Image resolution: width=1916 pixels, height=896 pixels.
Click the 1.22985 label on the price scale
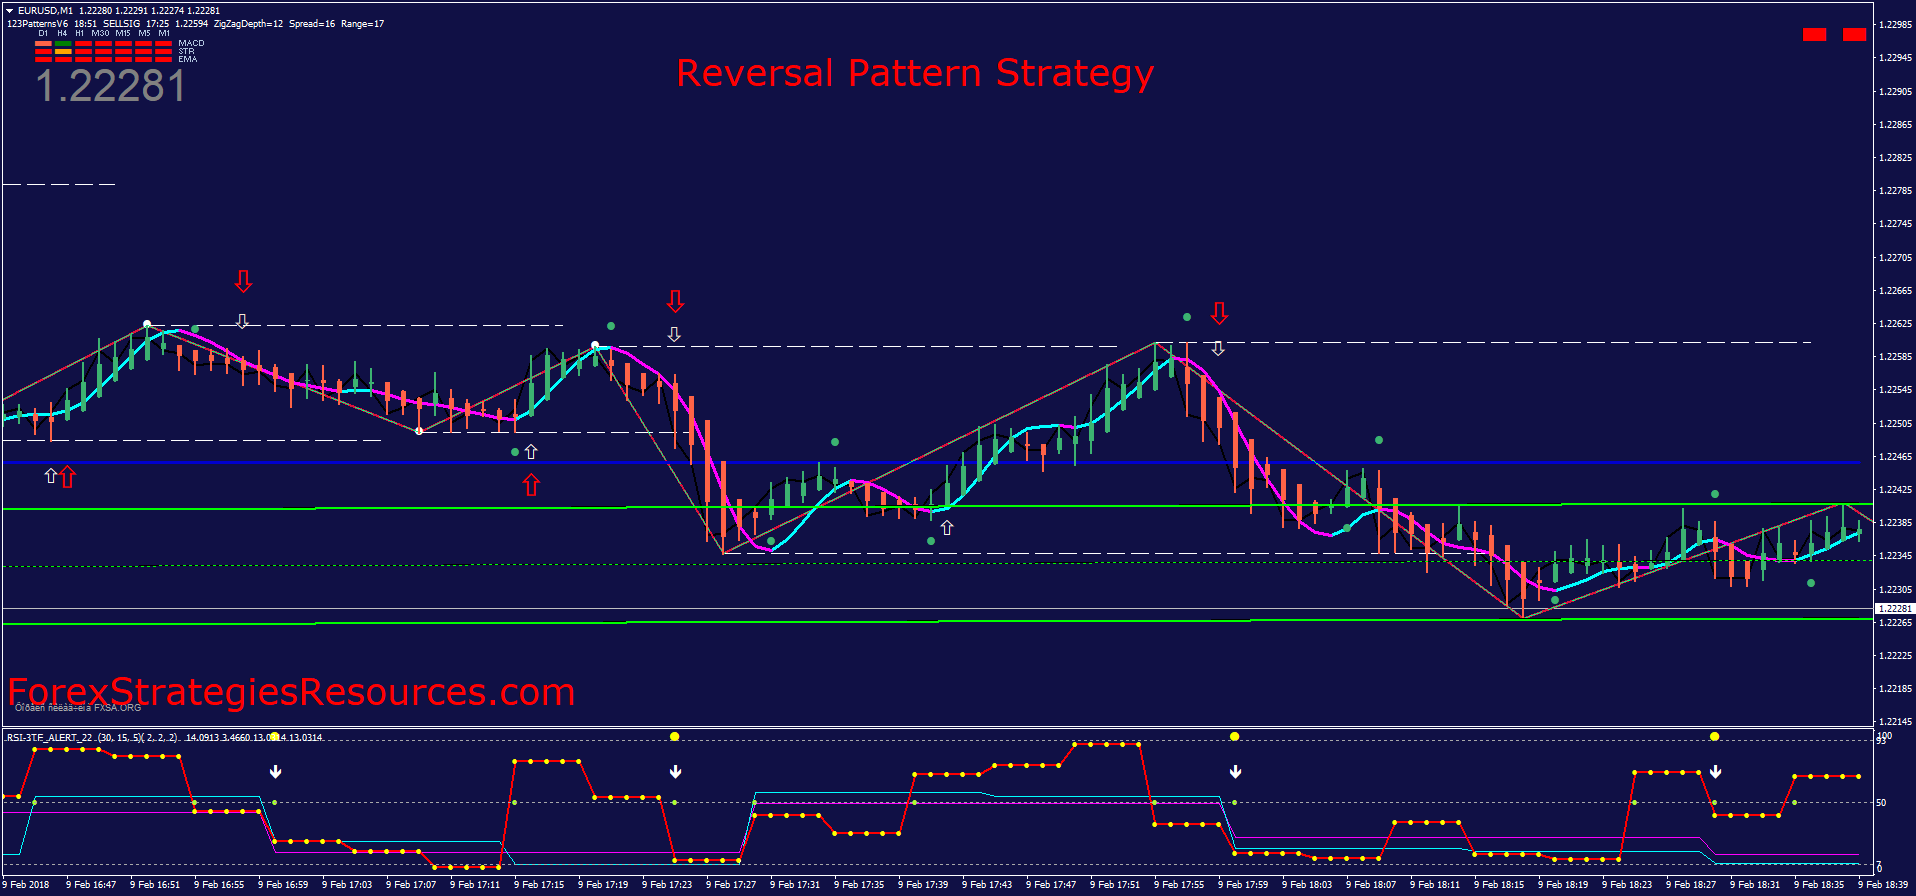click(x=1895, y=24)
